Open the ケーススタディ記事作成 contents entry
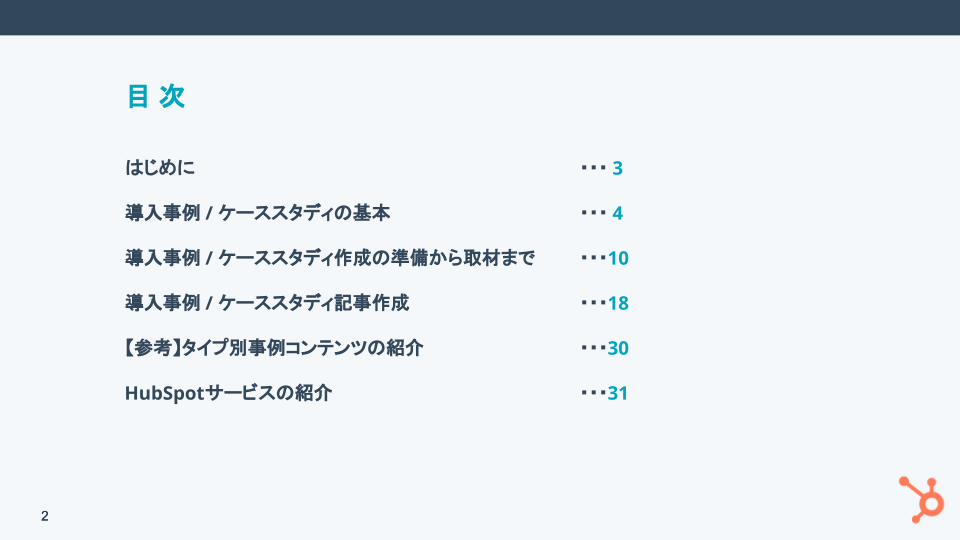Image resolution: width=960 pixels, height=540 pixels. (x=267, y=303)
